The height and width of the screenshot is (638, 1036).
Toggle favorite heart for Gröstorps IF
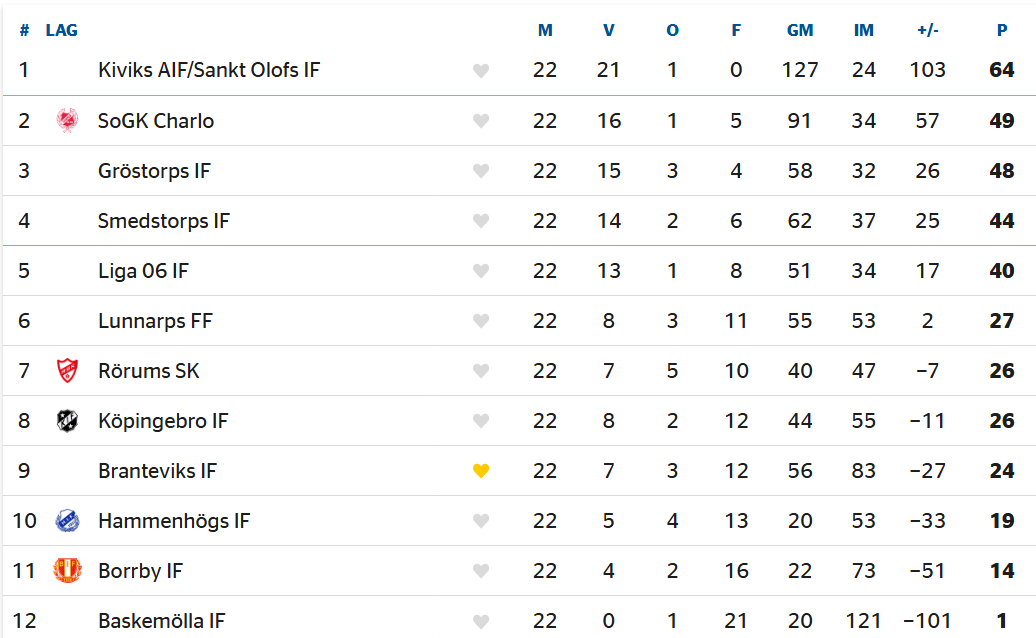coord(481,170)
